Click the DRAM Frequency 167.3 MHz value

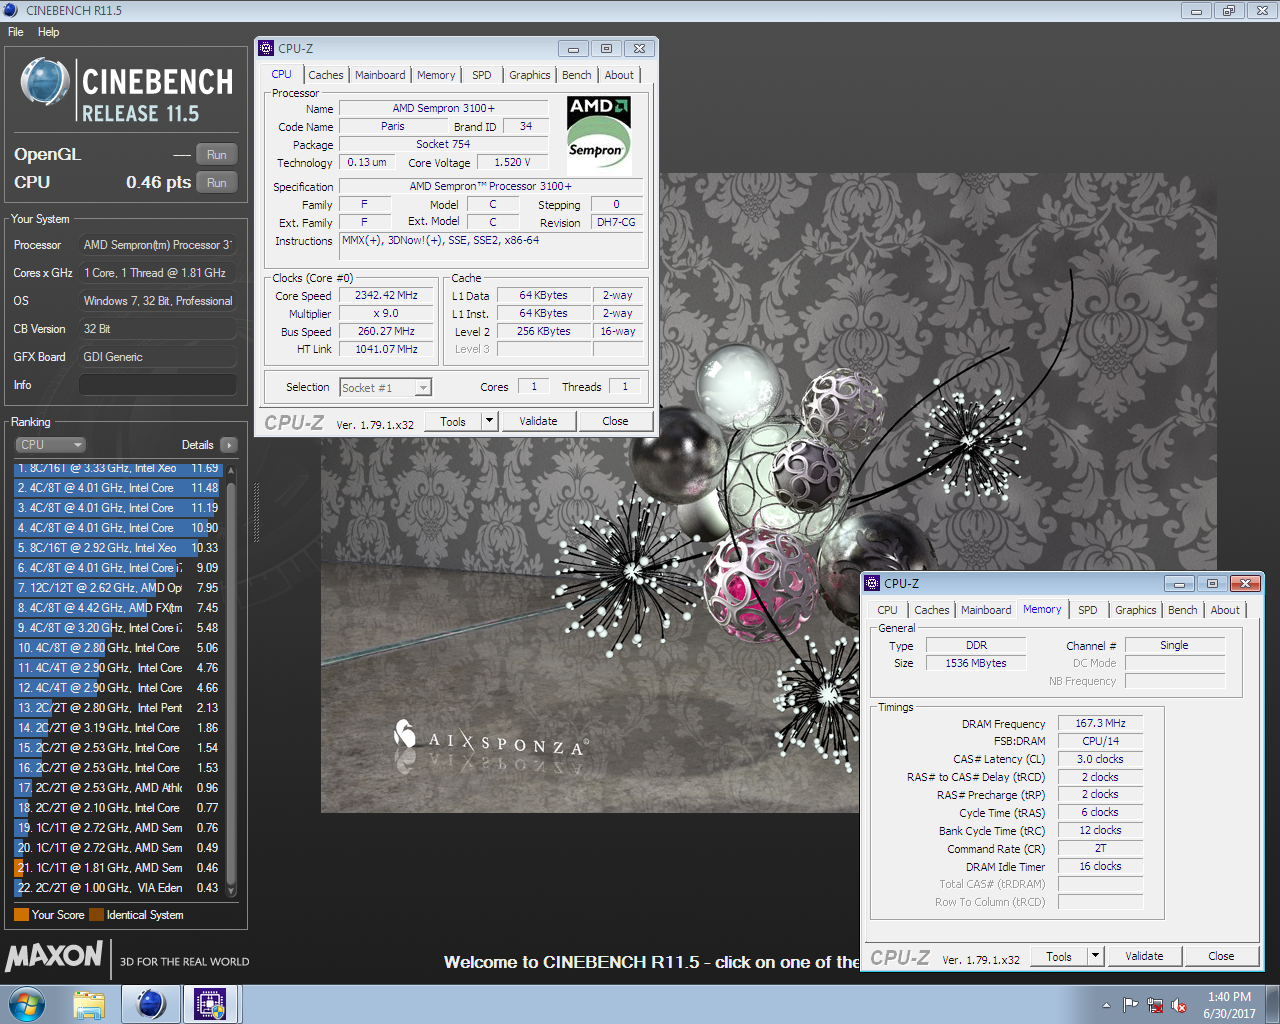(1100, 723)
